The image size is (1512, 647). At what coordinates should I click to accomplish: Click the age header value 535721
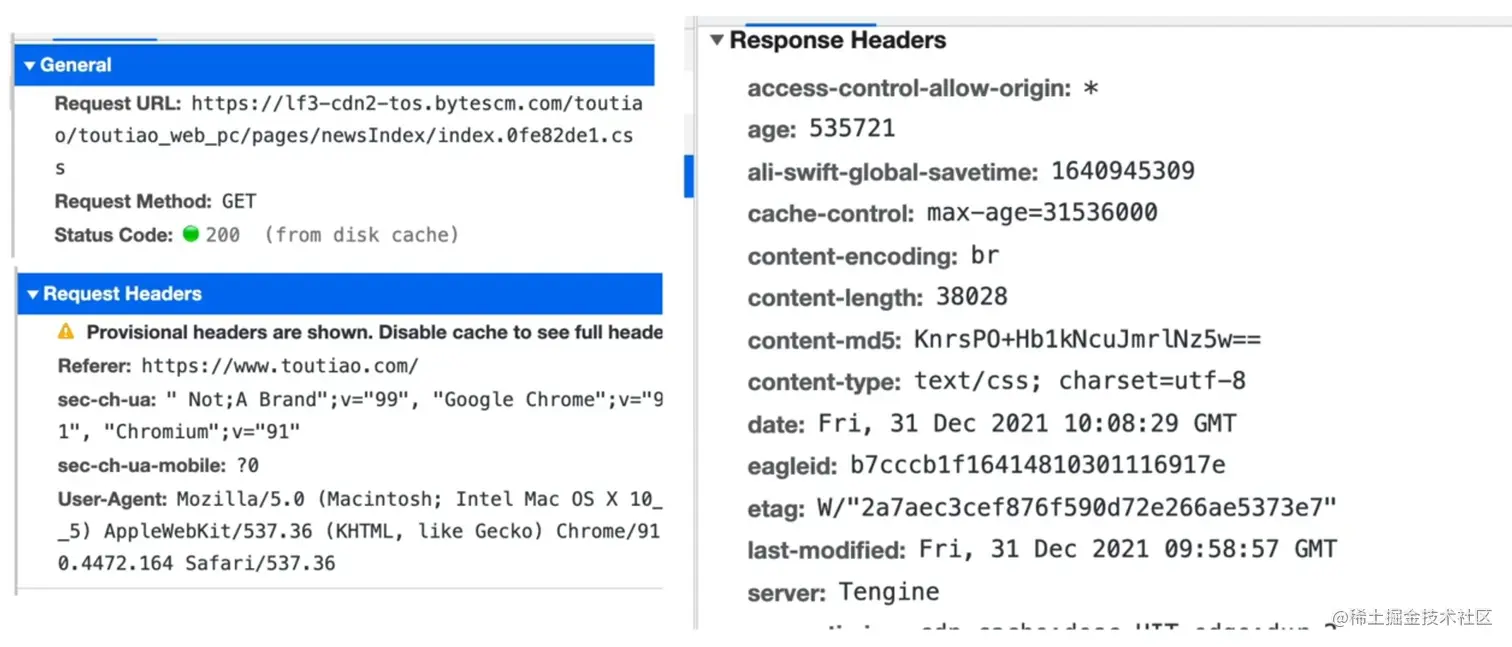[x=851, y=129]
